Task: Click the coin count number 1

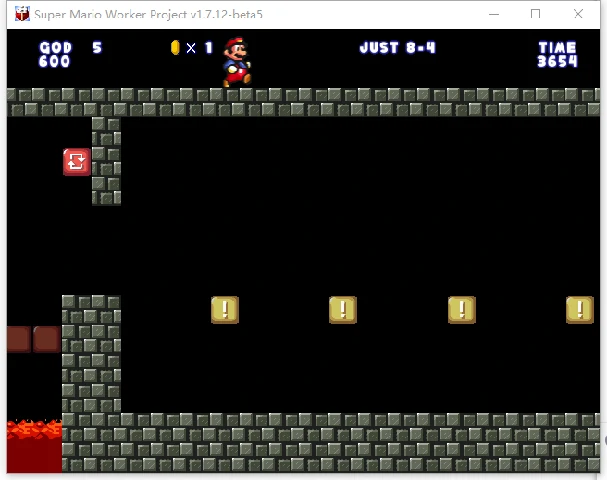Action: click(x=209, y=48)
